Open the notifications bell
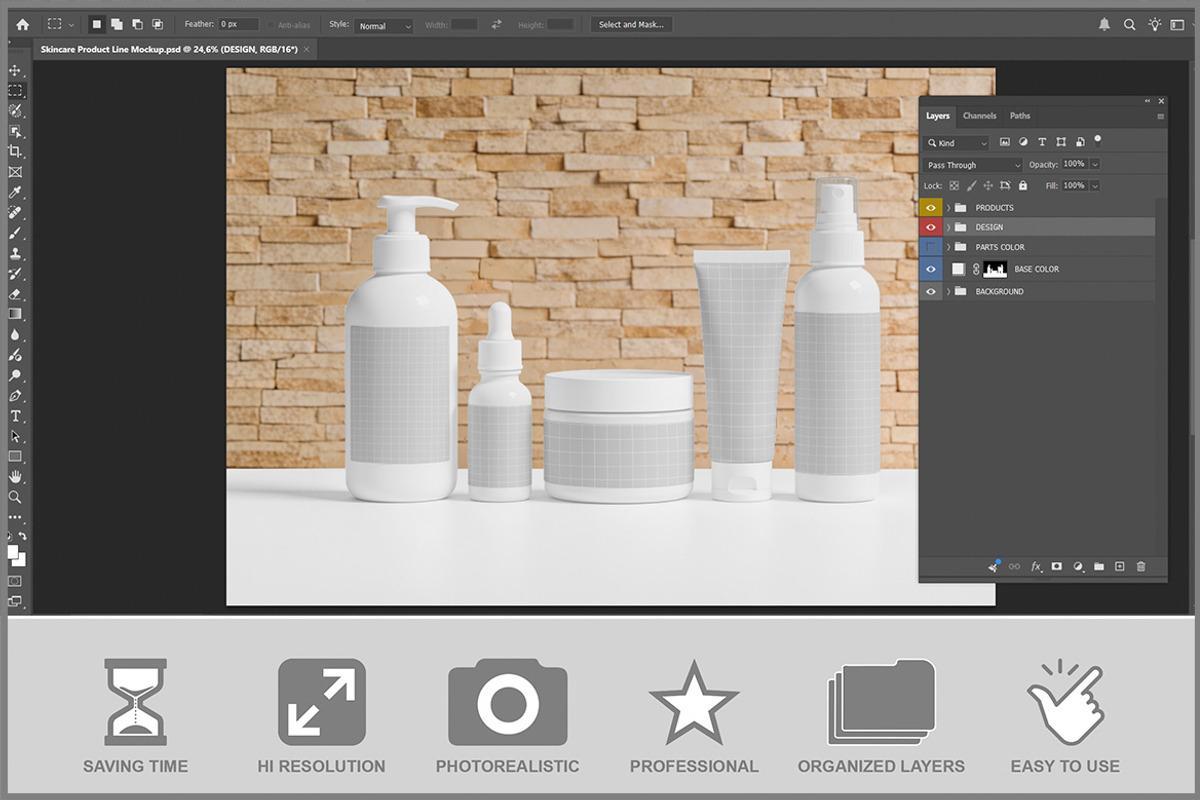The width and height of the screenshot is (1200, 800). pyautogui.click(x=1104, y=24)
